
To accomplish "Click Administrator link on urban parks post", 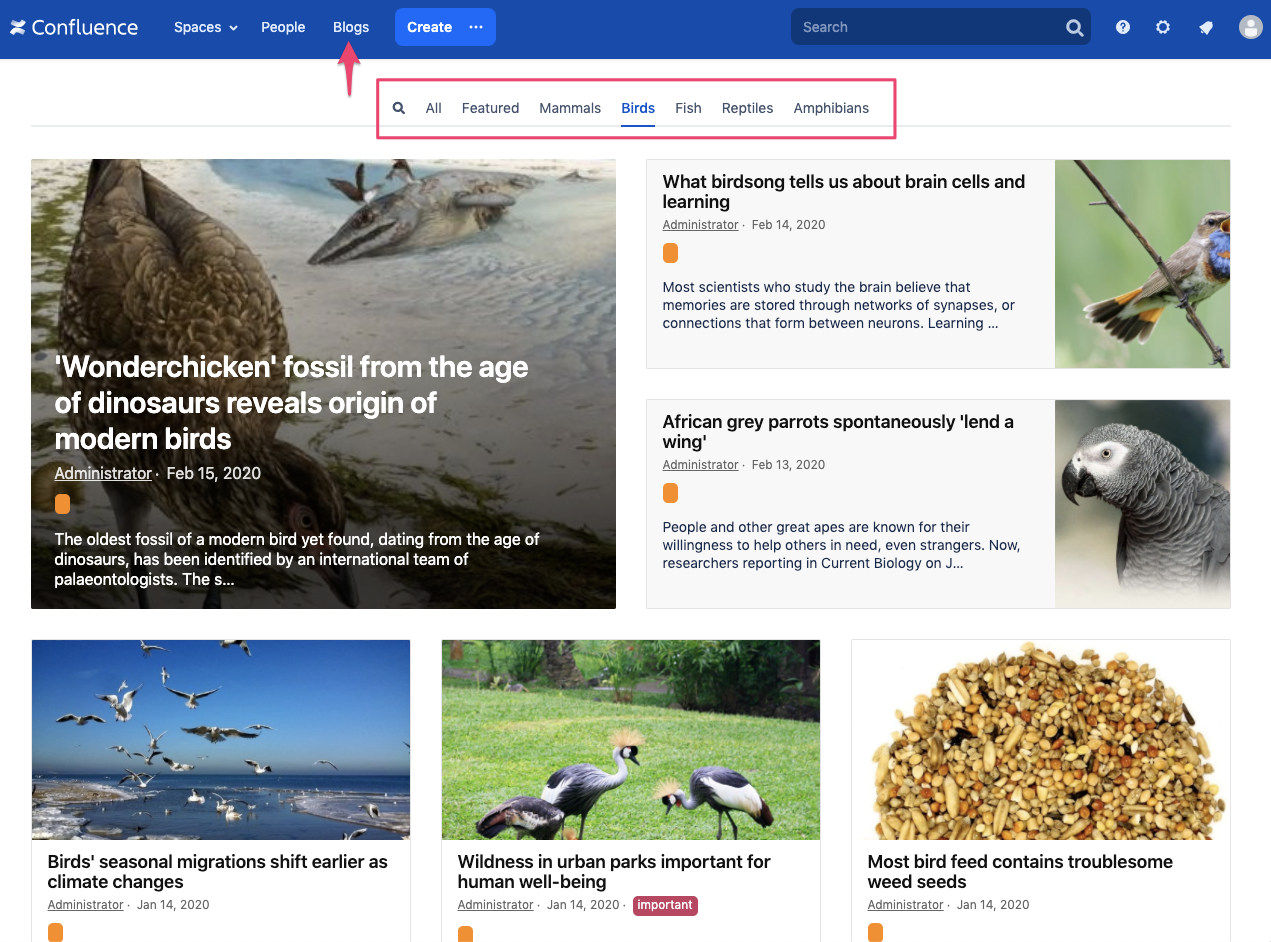I will tap(495, 905).
